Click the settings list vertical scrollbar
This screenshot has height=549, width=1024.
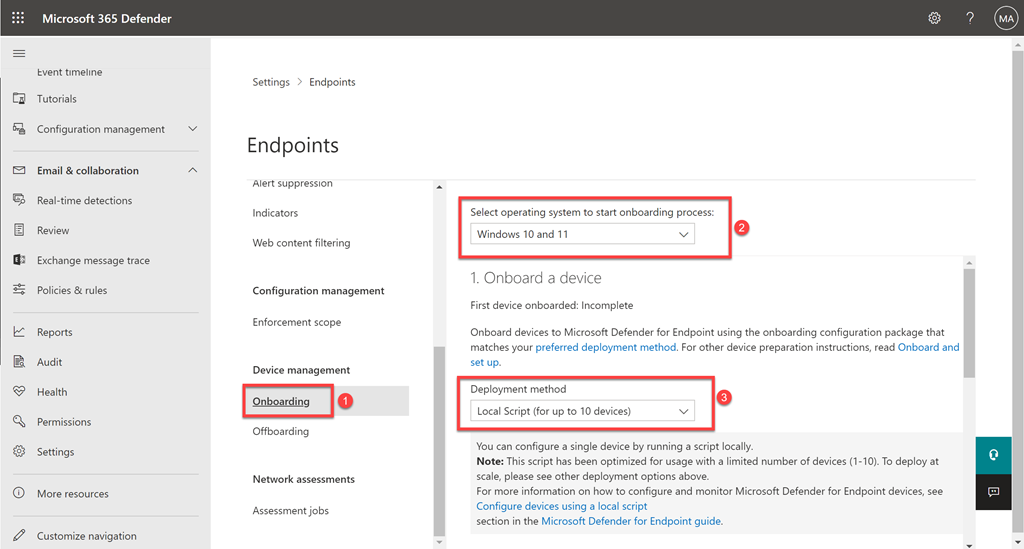pyautogui.click(x=438, y=440)
